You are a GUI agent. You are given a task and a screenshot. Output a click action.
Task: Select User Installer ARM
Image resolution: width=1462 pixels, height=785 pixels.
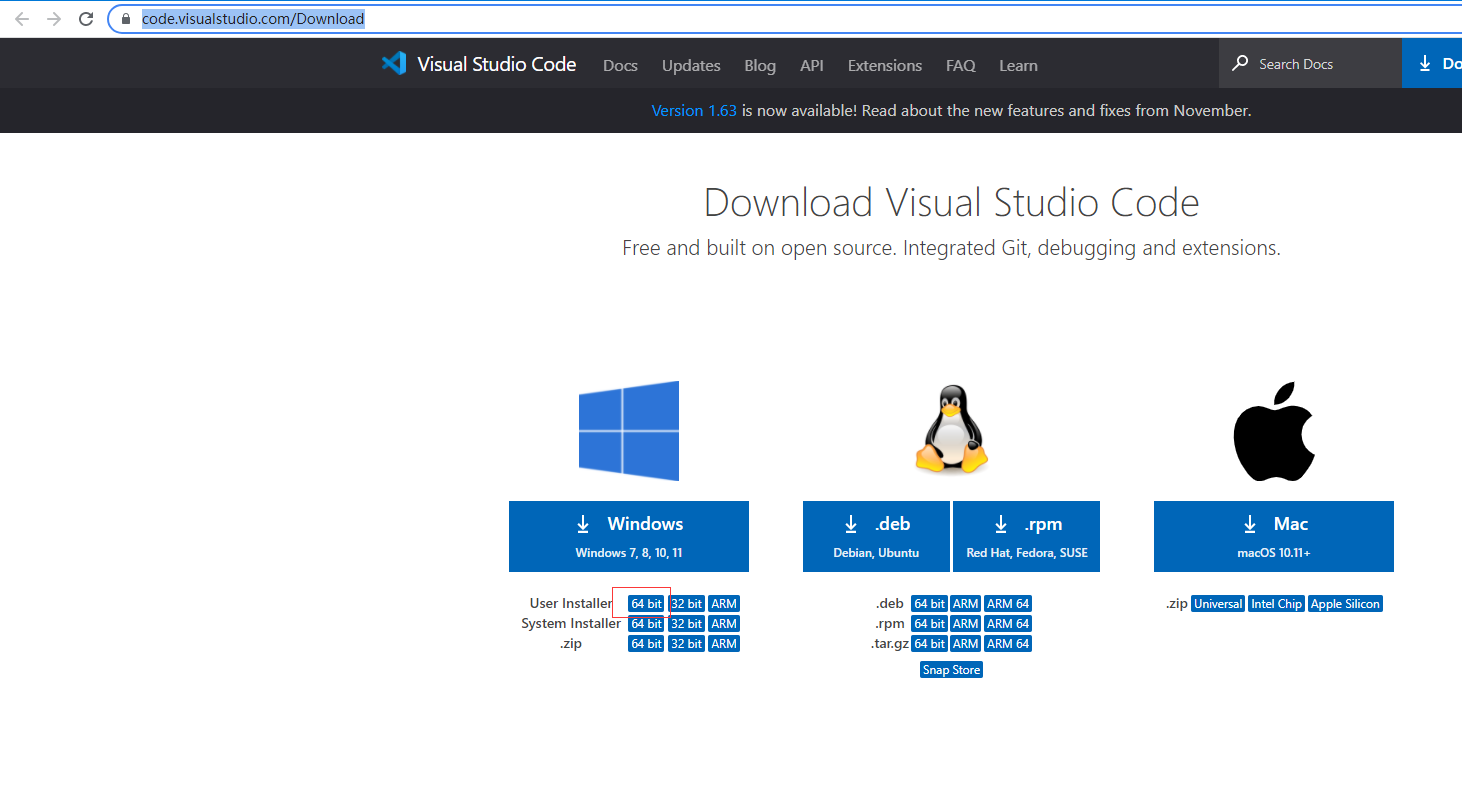pos(724,604)
